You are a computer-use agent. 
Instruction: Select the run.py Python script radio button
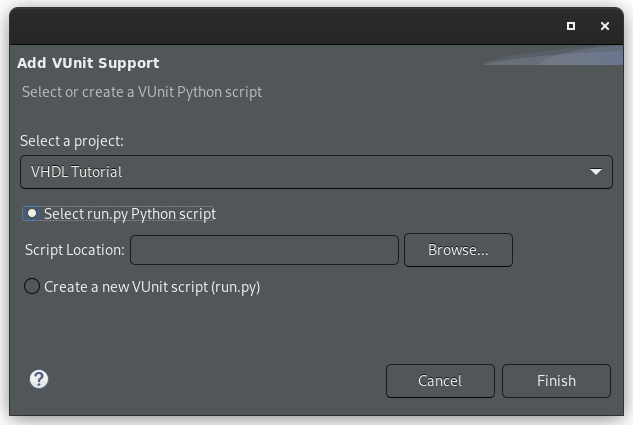click(31, 214)
